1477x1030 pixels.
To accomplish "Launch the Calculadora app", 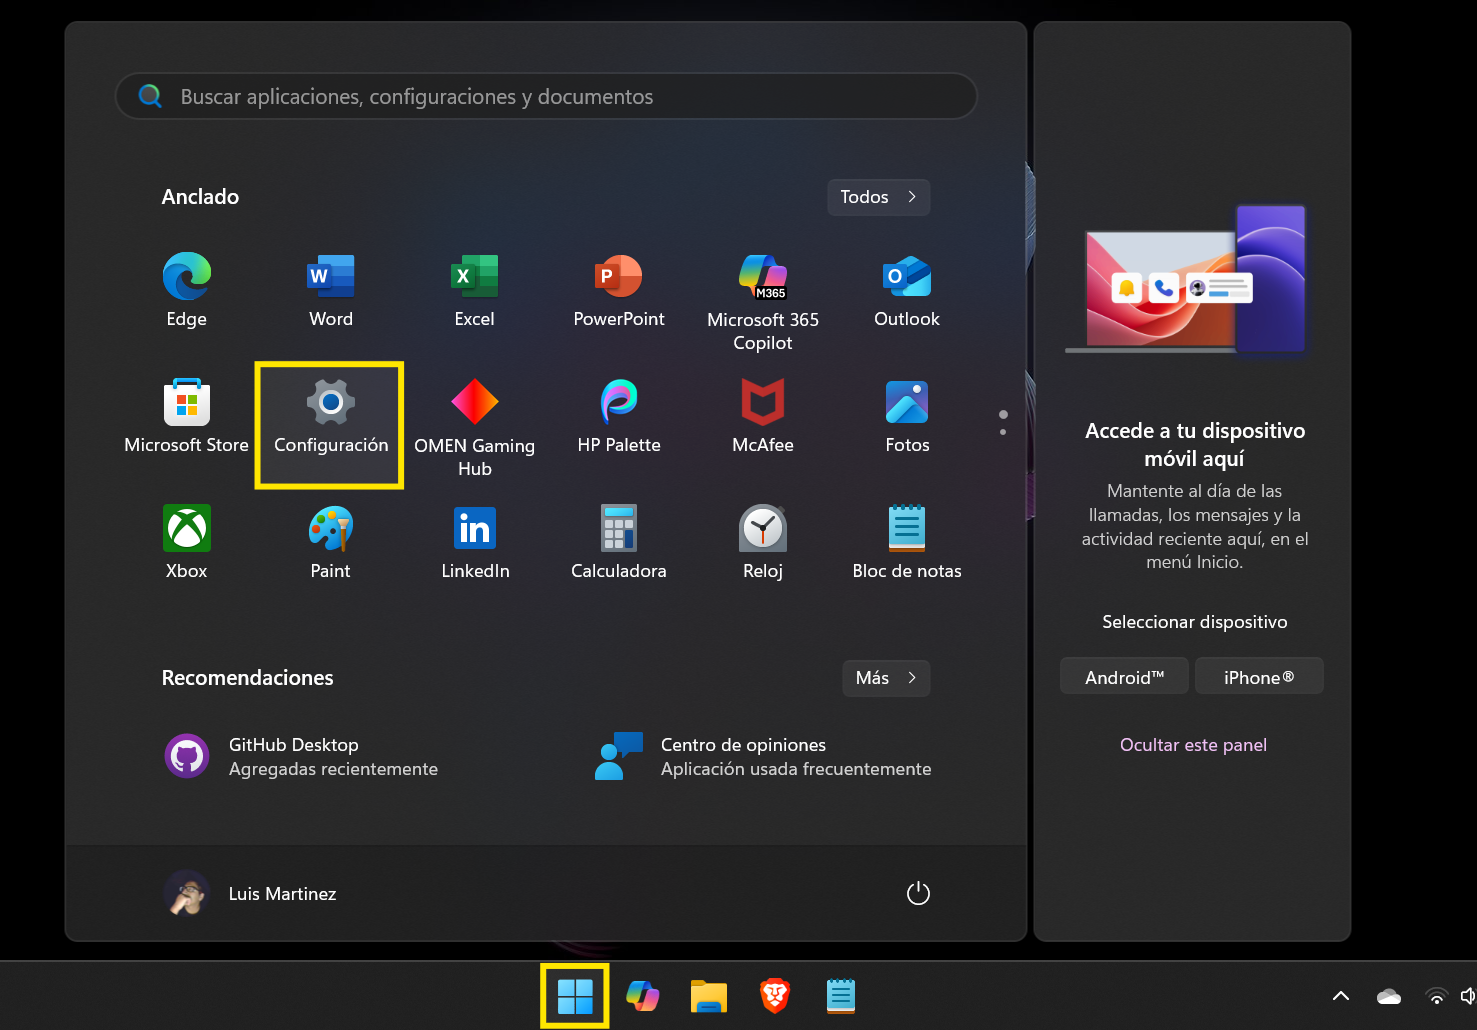I will pos(618,540).
